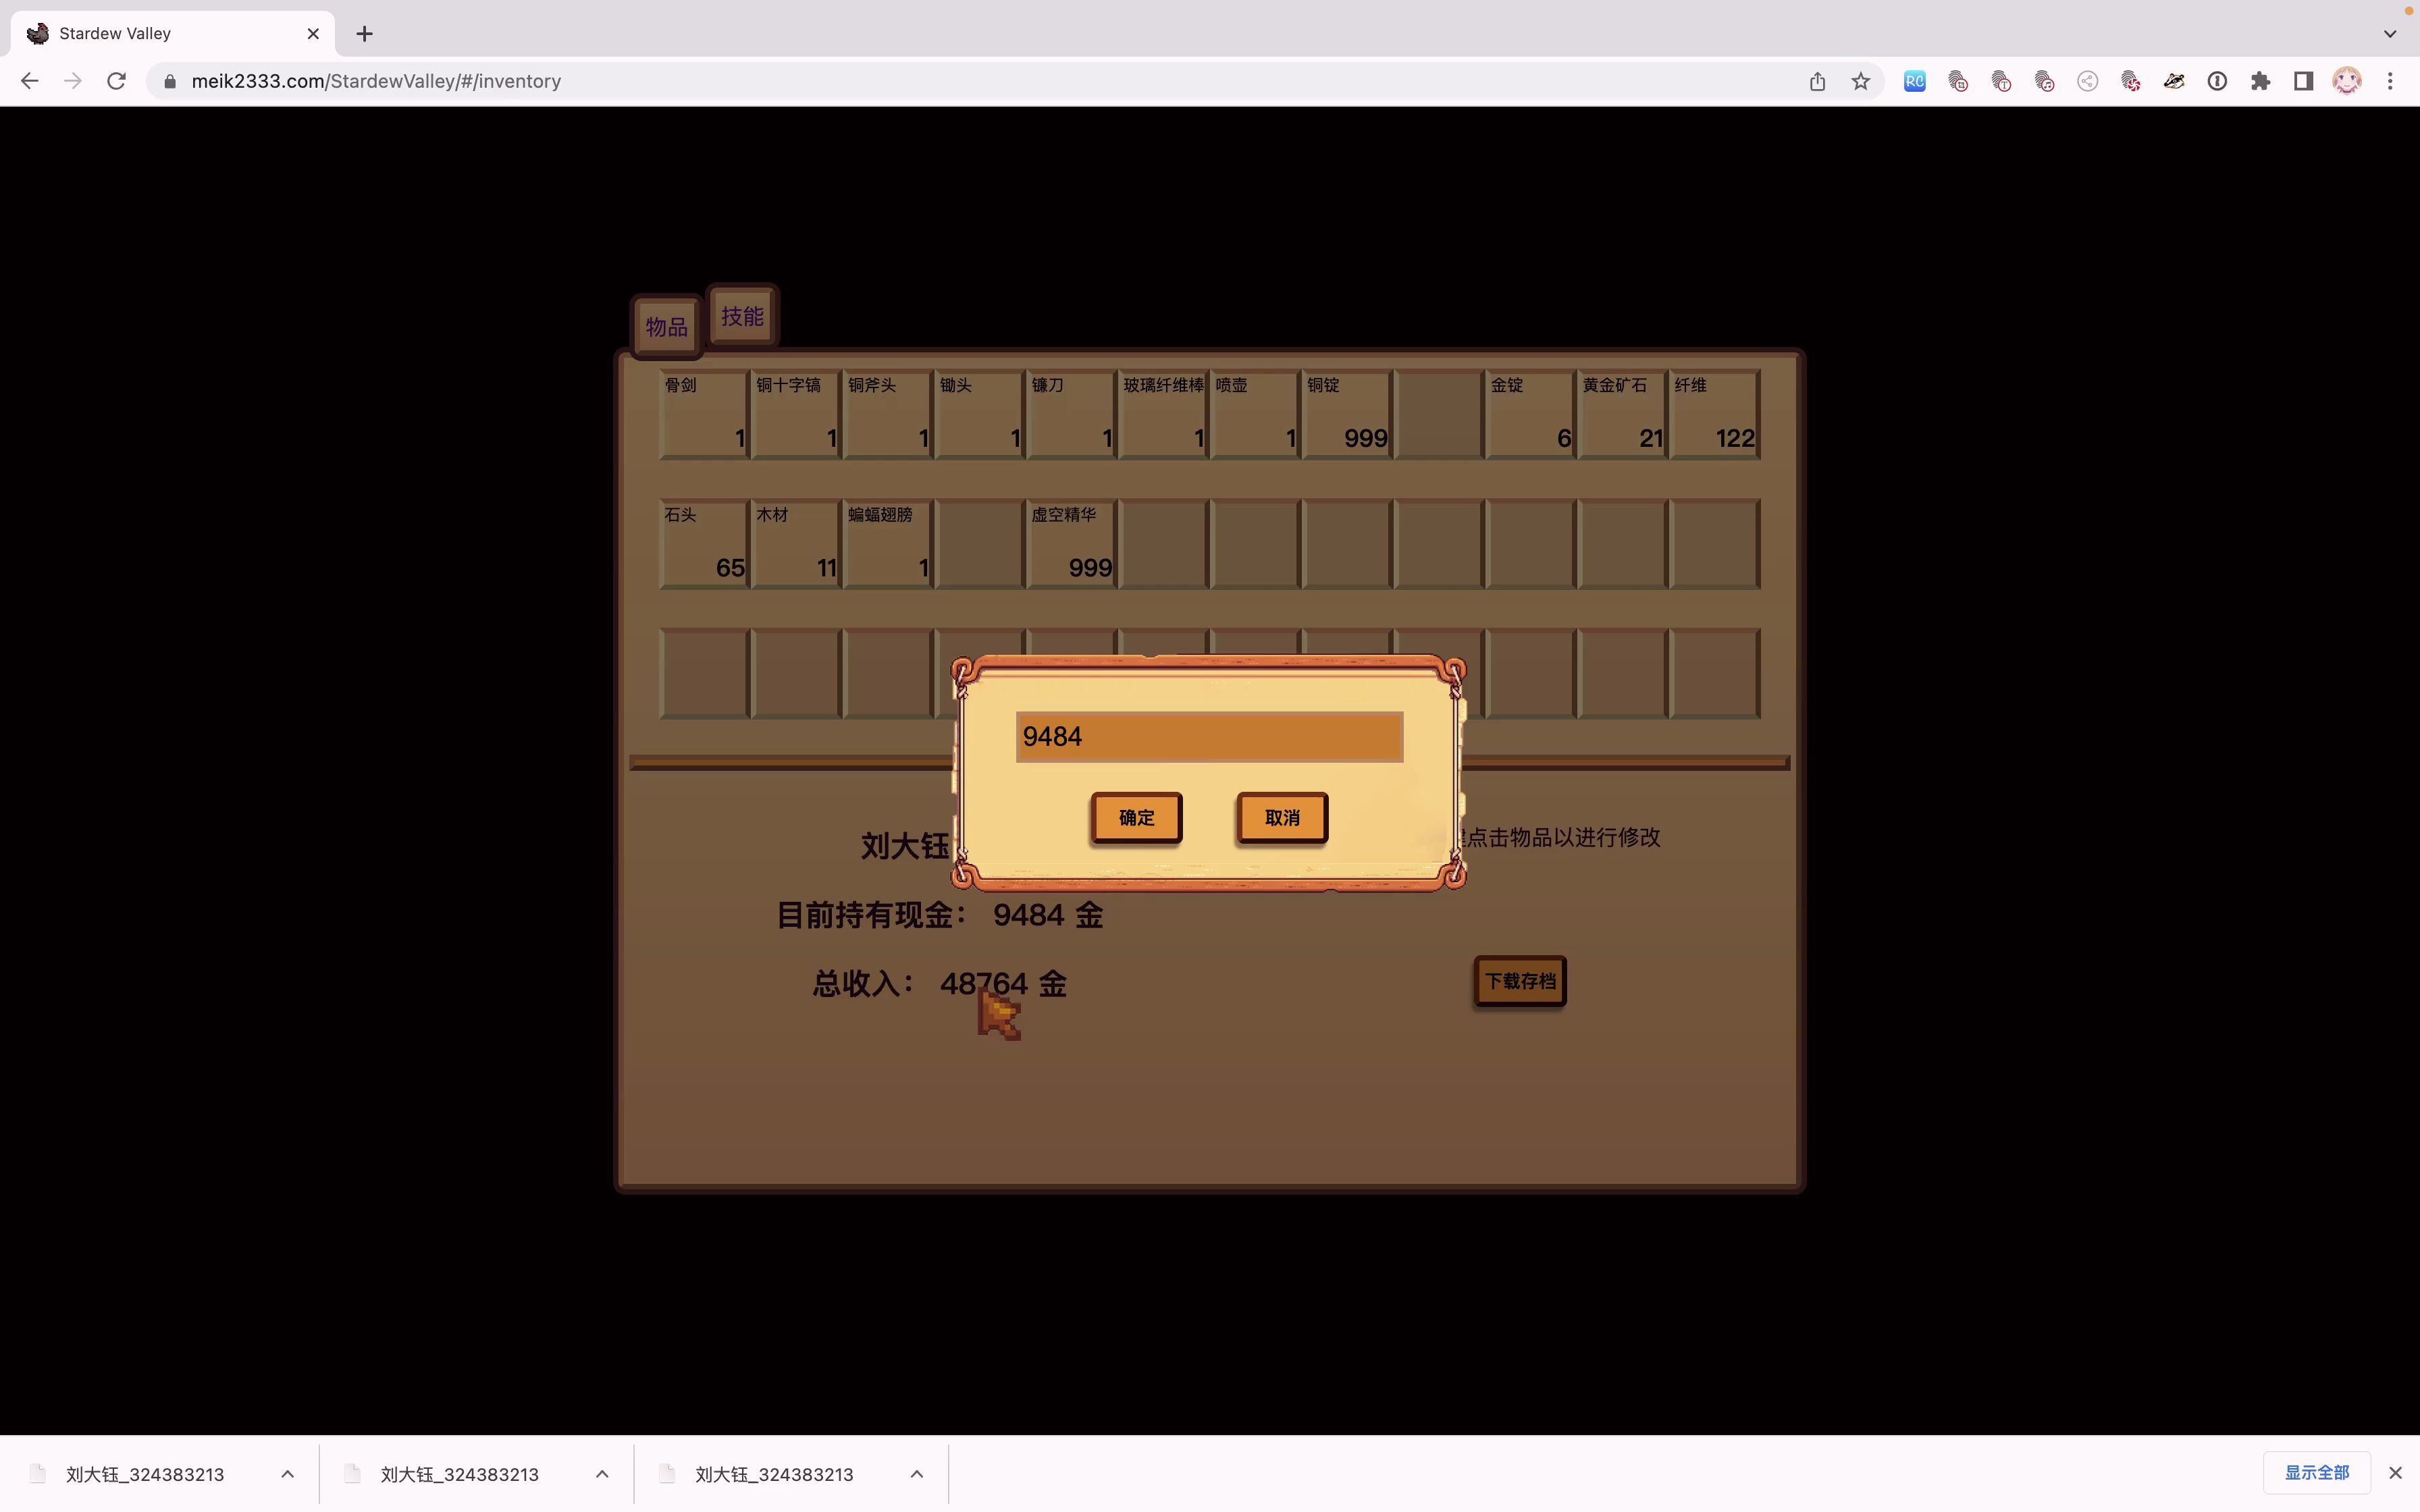Click the 木材 slot with 11
2420x1512 pixels.
pos(796,544)
